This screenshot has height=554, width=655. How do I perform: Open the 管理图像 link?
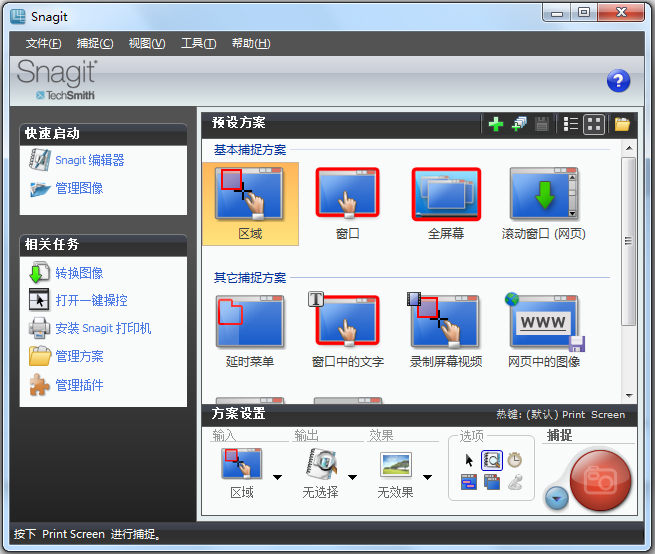click(79, 188)
